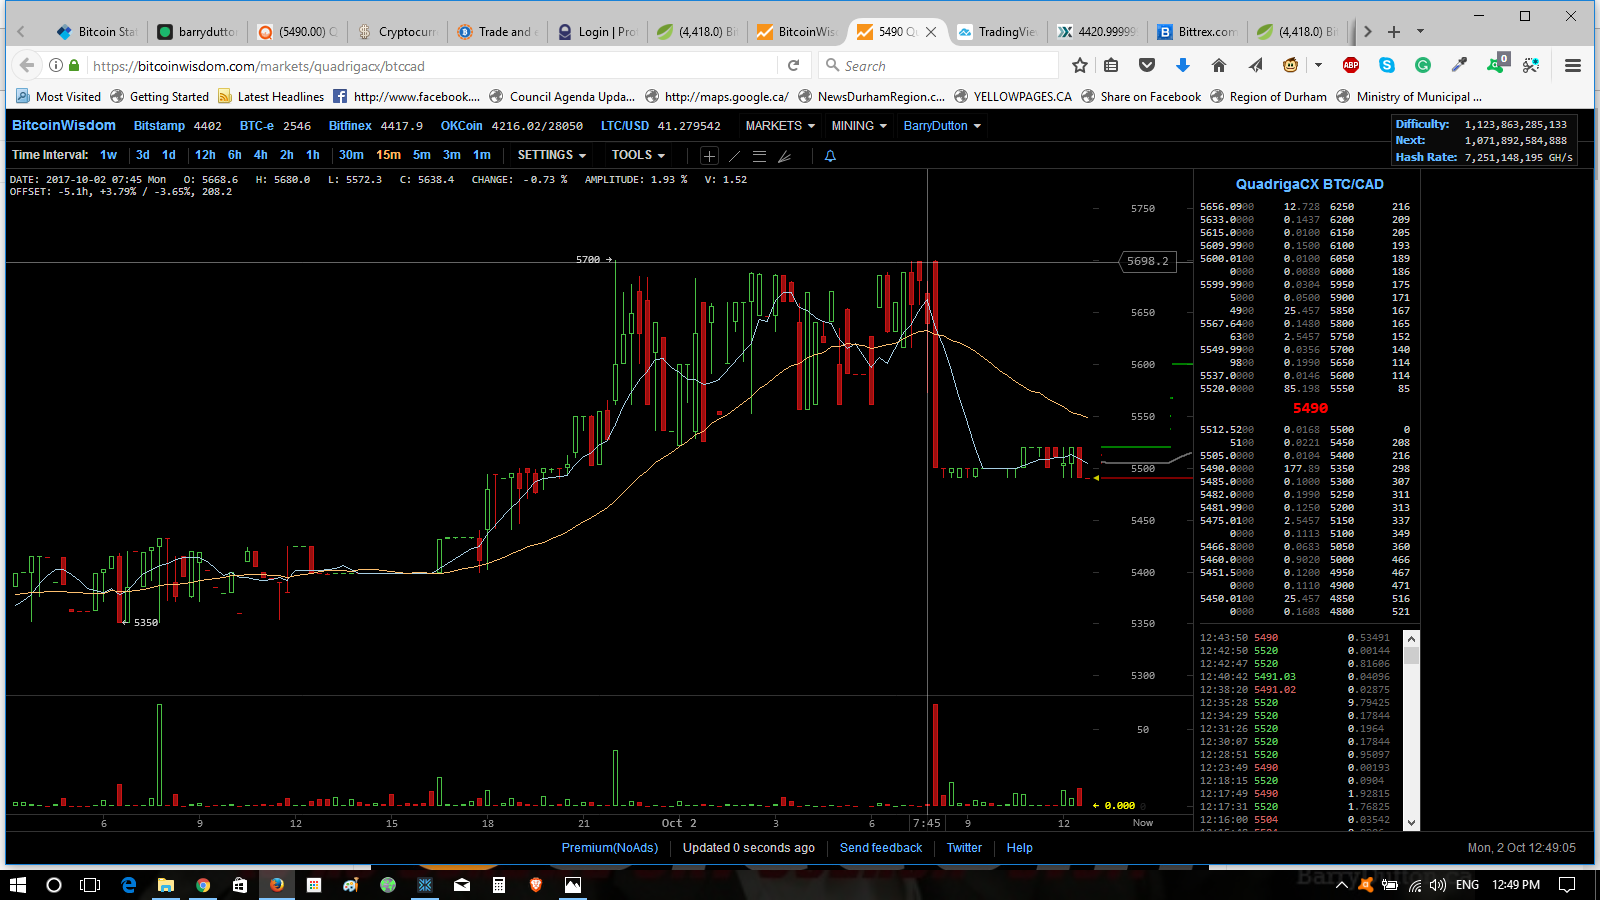
Task: Set time interval to 1h
Action: (313, 155)
